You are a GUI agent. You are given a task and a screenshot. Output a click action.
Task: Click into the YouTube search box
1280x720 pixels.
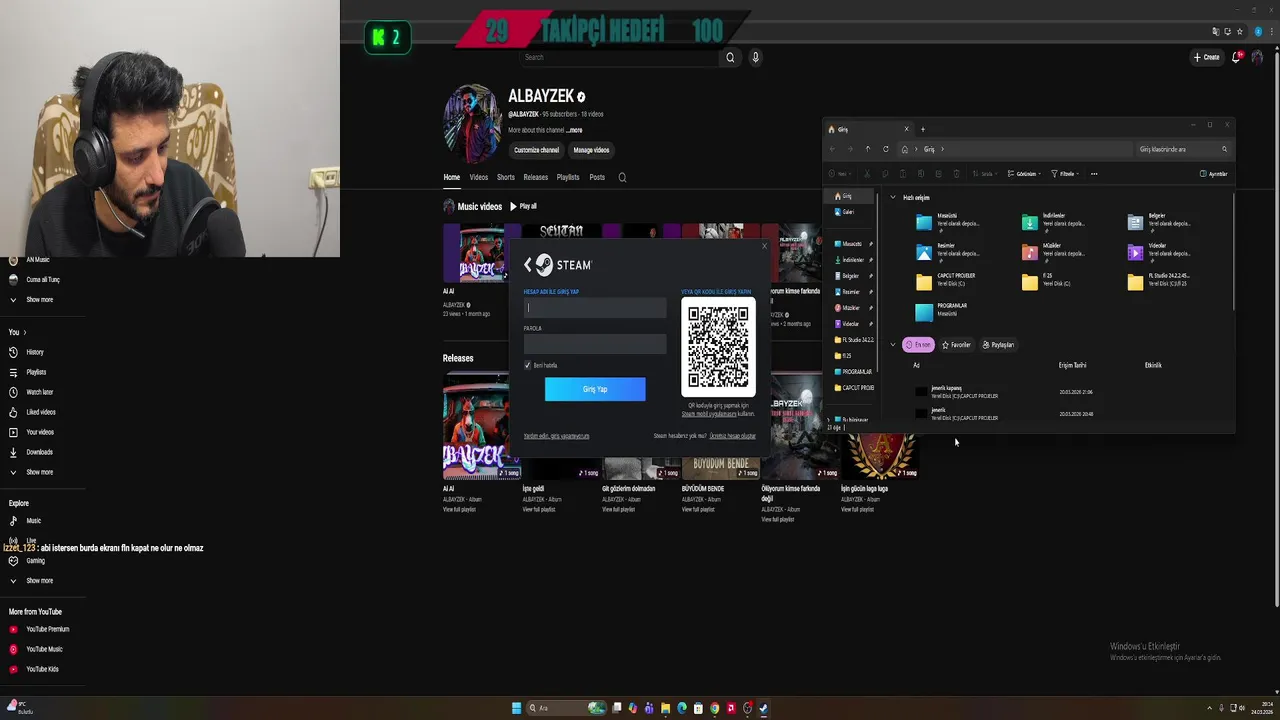pyautogui.click(x=620, y=57)
